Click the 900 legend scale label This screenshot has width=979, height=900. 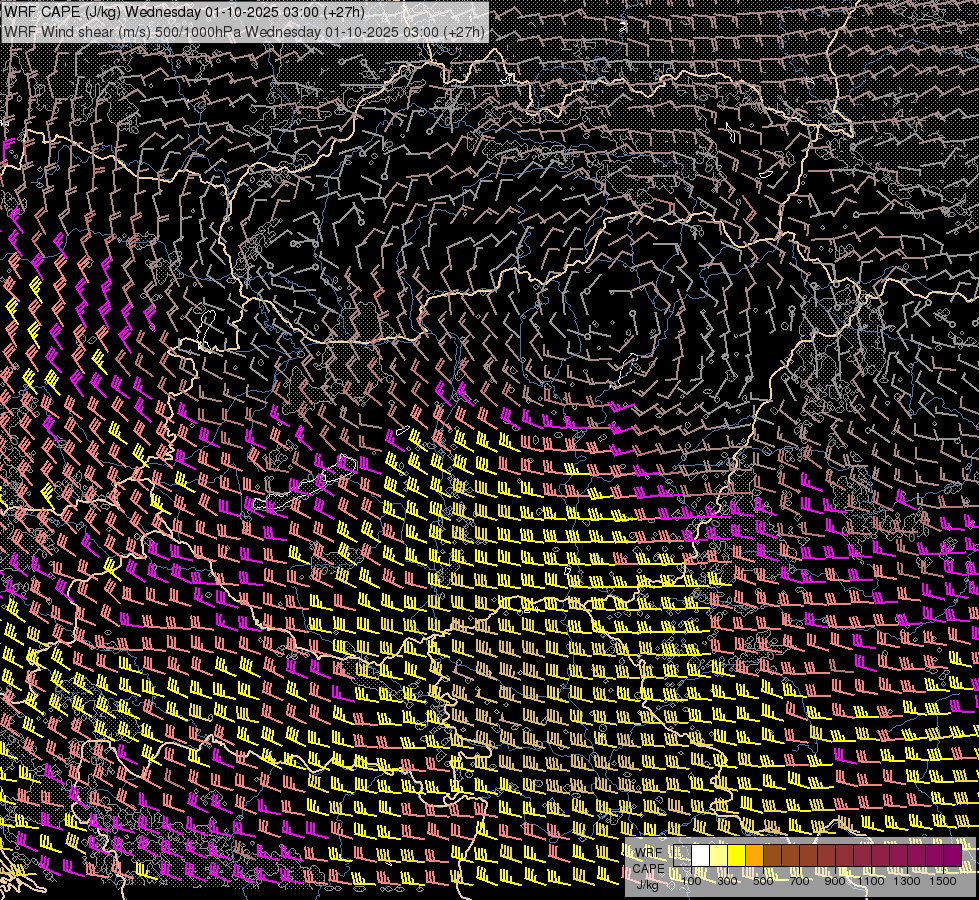(x=835, y=880)
